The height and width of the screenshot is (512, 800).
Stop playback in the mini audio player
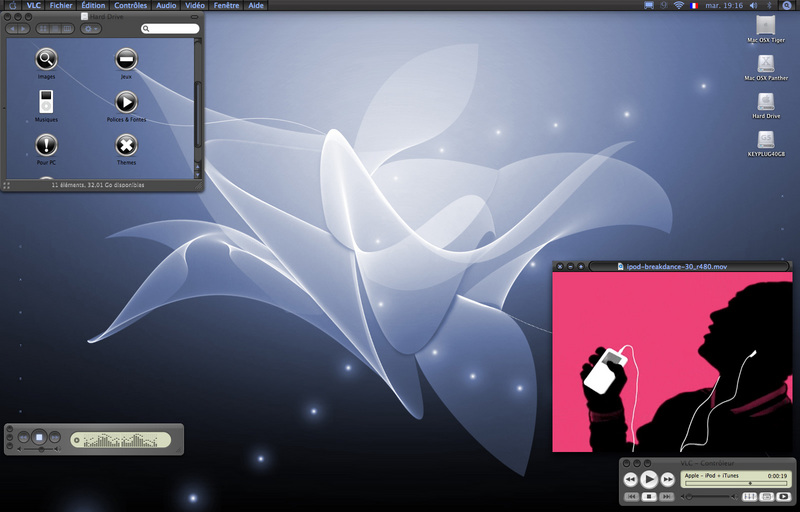39,437
